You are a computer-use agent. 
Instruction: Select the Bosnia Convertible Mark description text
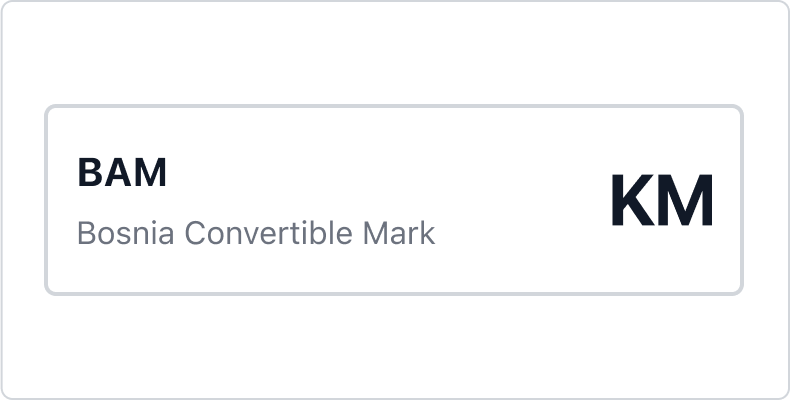pos(256,234)
